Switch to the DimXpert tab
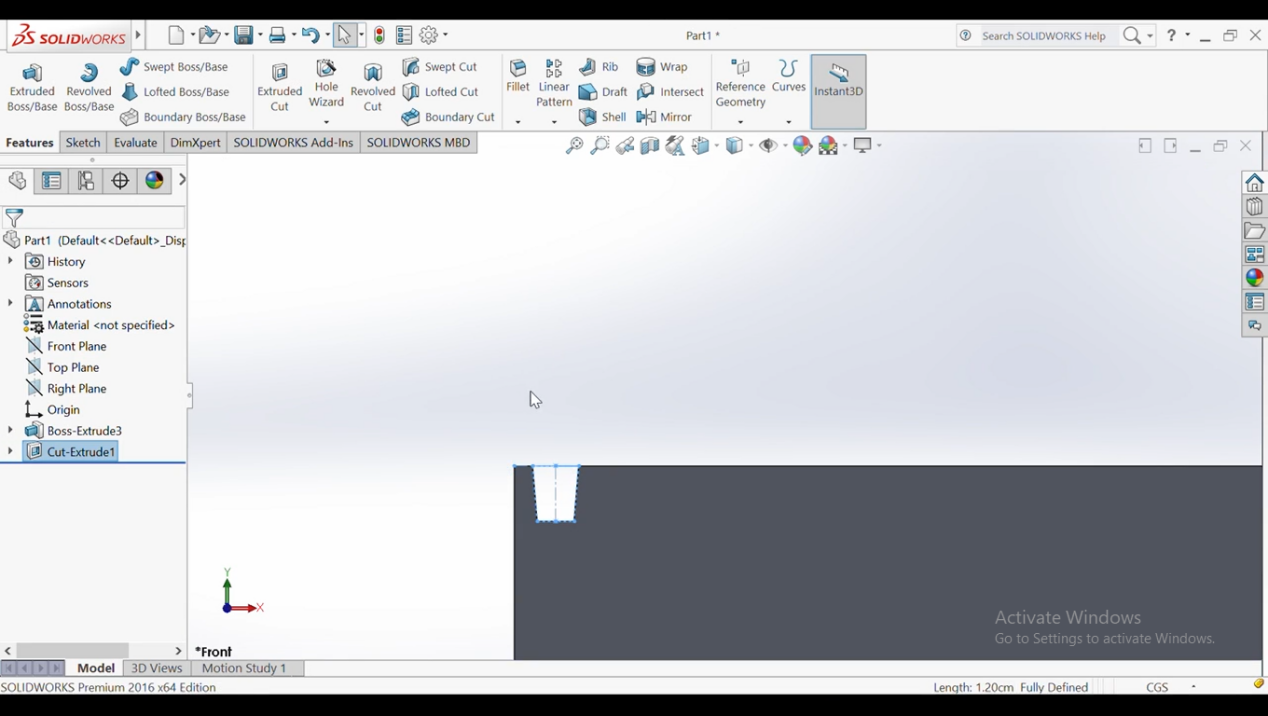The height and width of the screenshot is (716, 1268). 195,143
